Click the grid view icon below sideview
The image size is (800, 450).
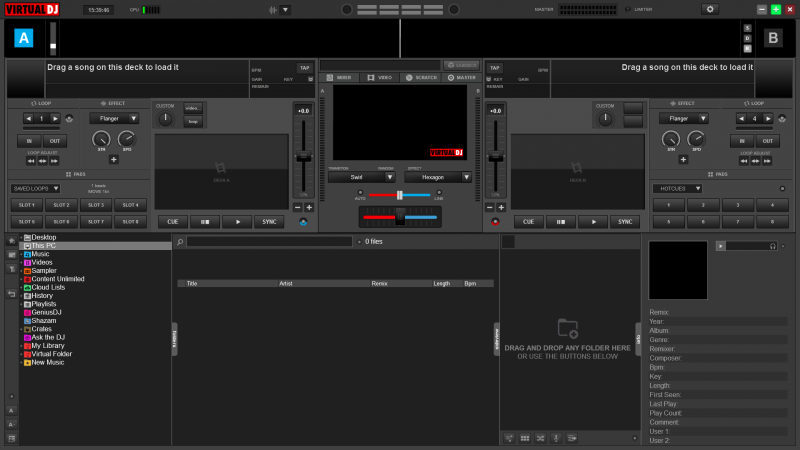point(524,438)
